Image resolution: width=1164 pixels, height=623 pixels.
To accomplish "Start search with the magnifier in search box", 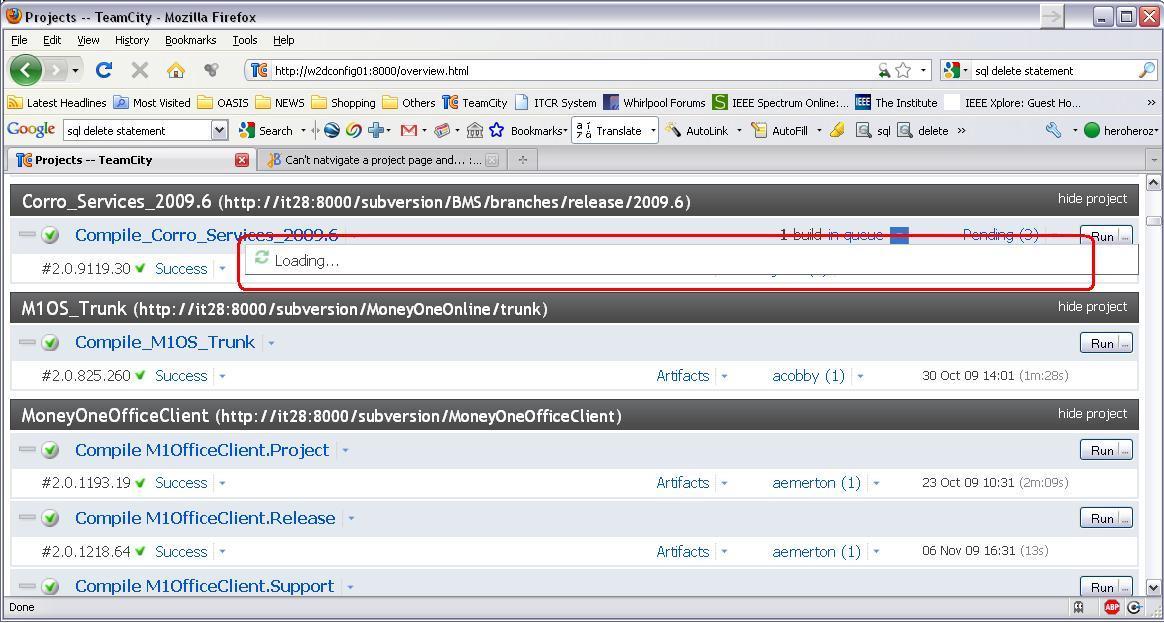I will point(1146,71).
